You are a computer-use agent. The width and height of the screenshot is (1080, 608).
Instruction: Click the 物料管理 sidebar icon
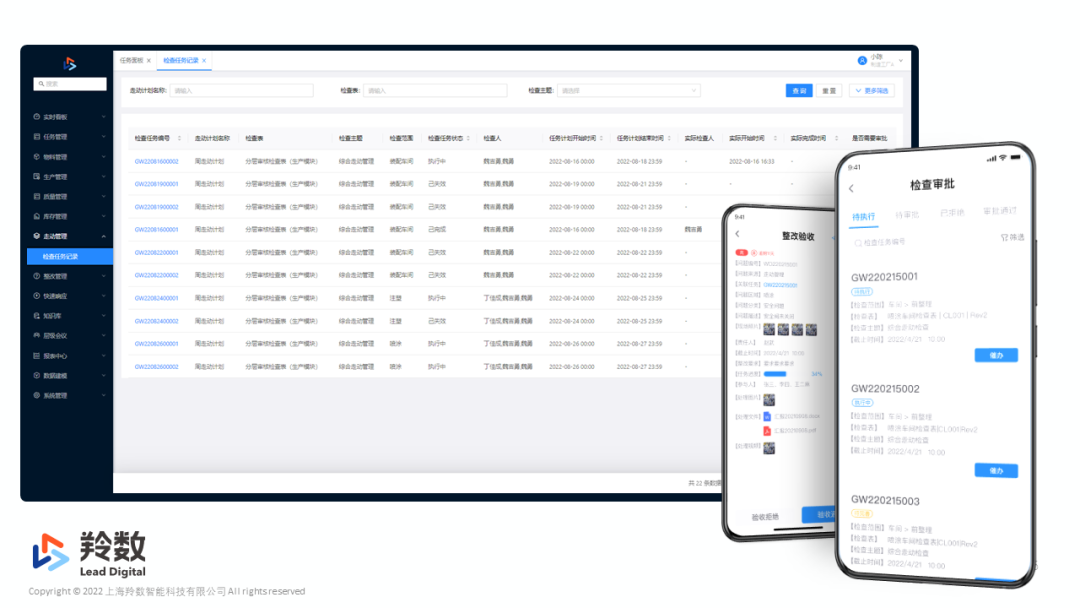tap(37, 156)
